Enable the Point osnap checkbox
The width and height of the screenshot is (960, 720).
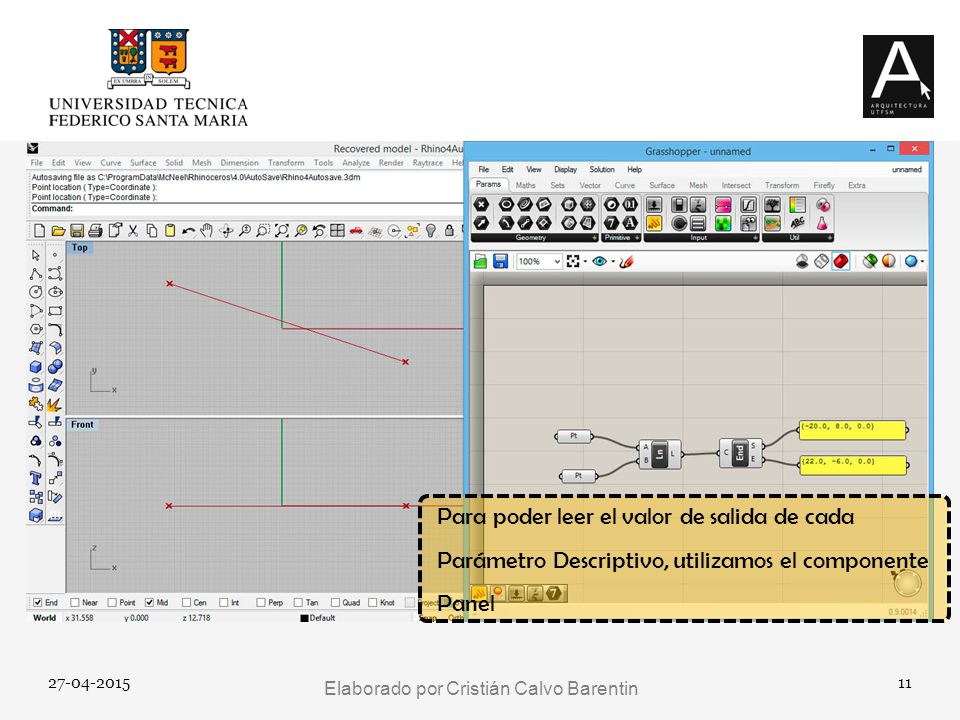point(112,602)
